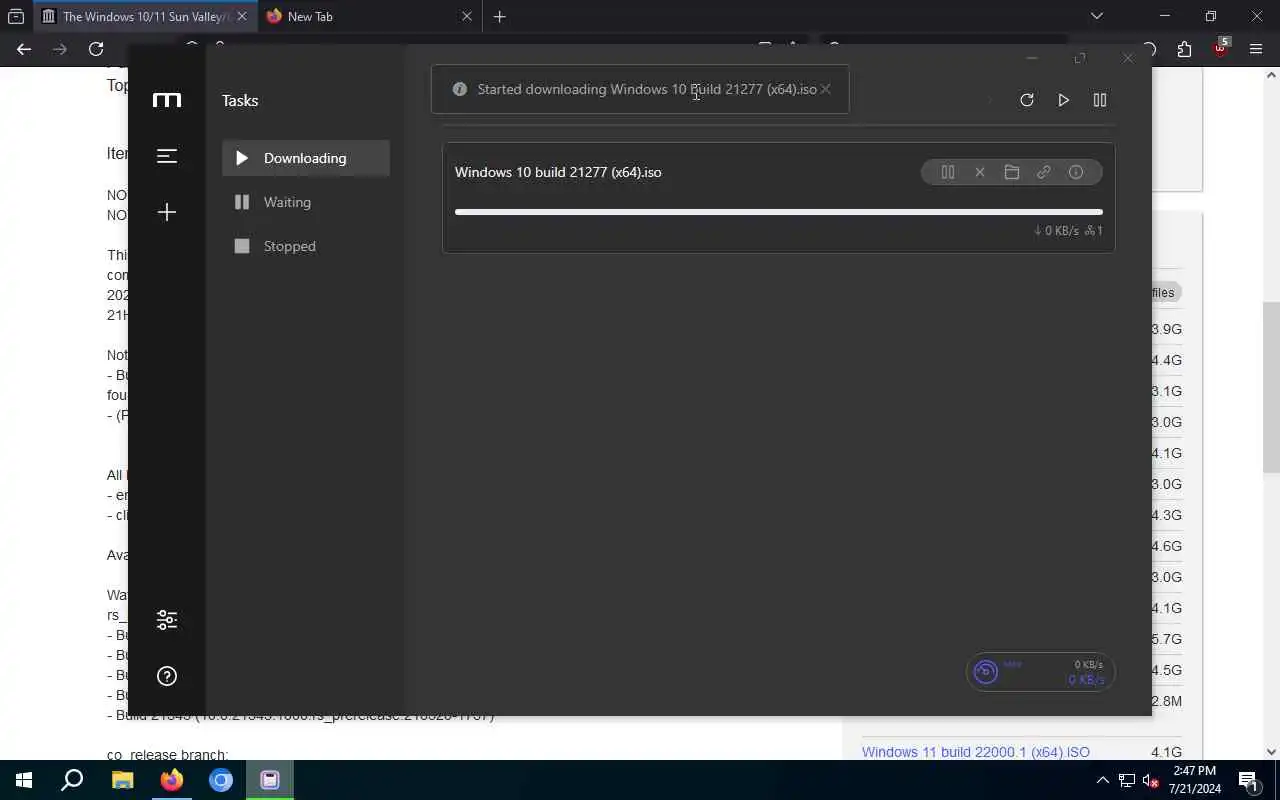Click the scrollbar down arrow in Firefox

(x=1272, y=752)
